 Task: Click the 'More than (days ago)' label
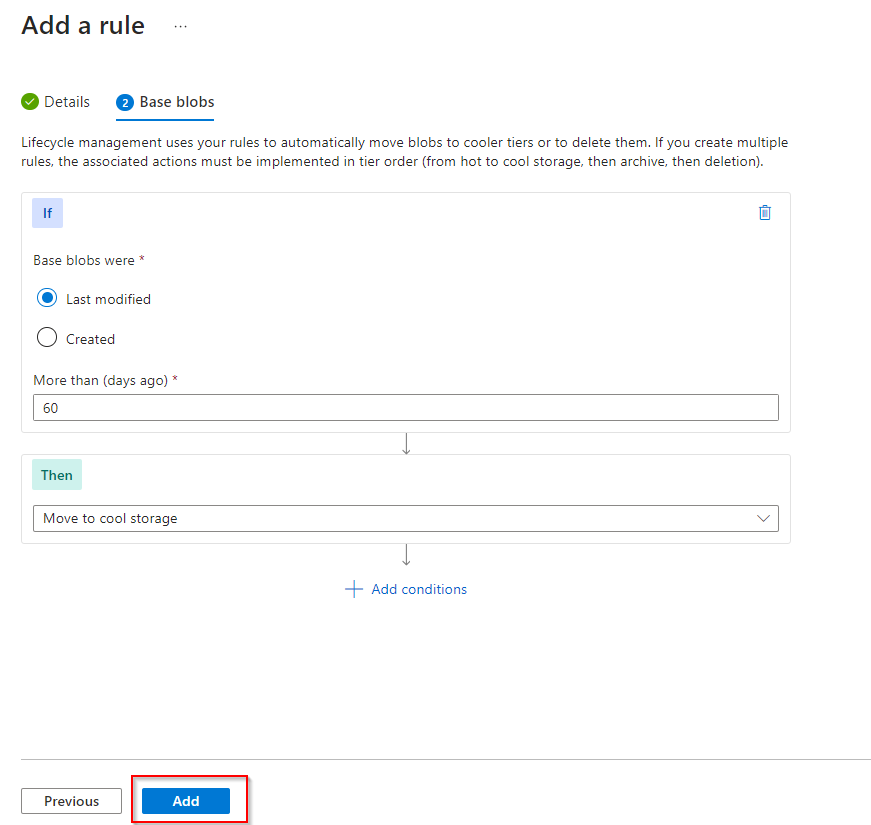click(101, 381)
